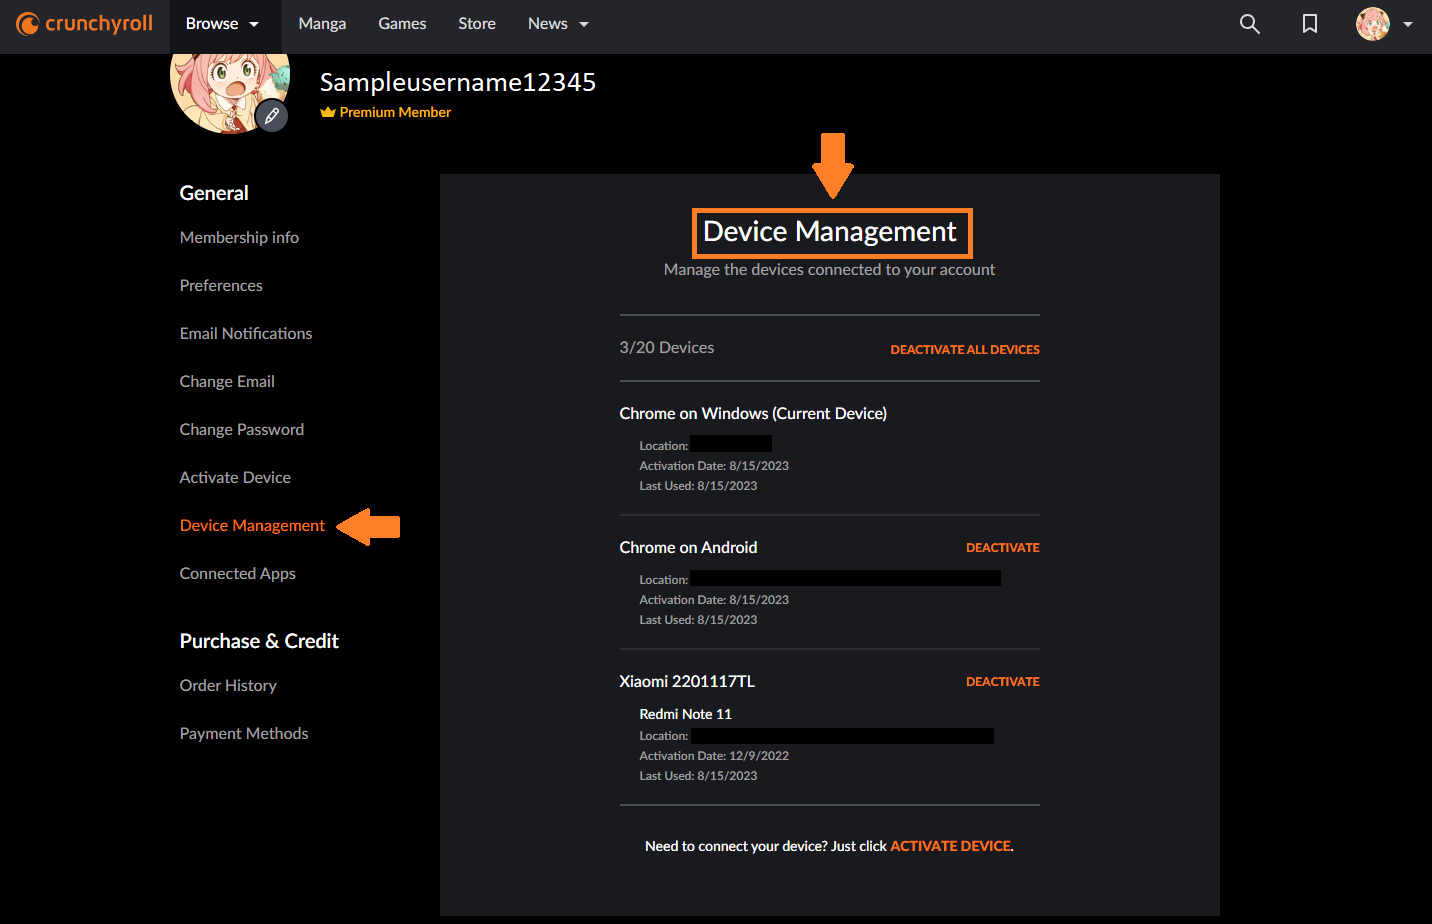
Task: Open Order History
Action: point(228,685)
